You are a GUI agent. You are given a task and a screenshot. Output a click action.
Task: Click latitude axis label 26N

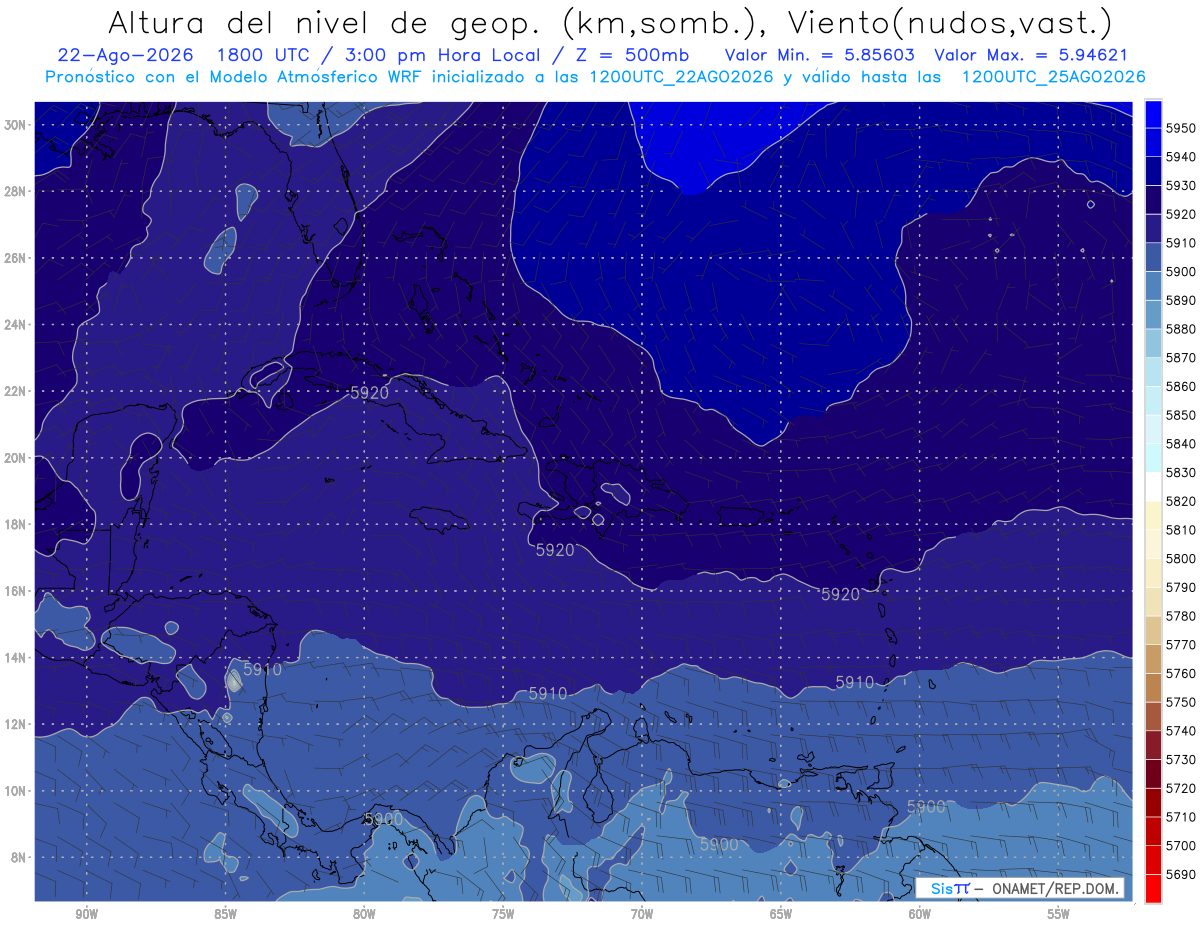16,258
